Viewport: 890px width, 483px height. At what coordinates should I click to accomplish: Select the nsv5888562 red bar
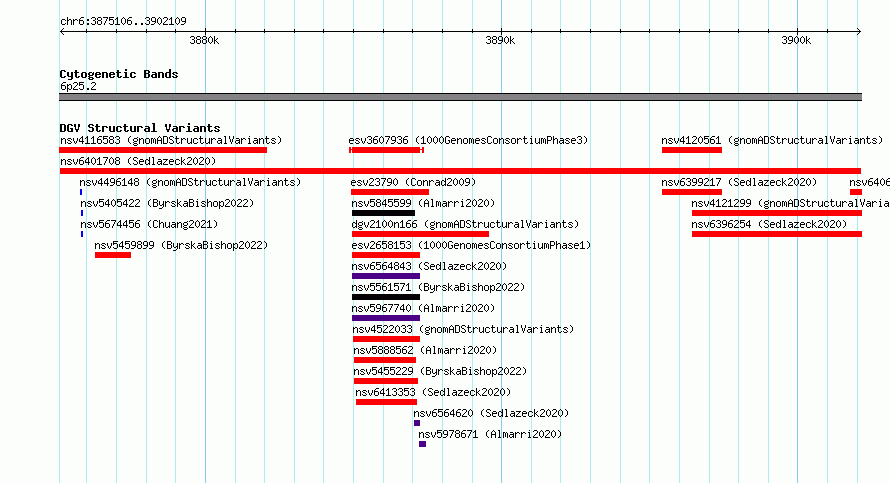385,360
